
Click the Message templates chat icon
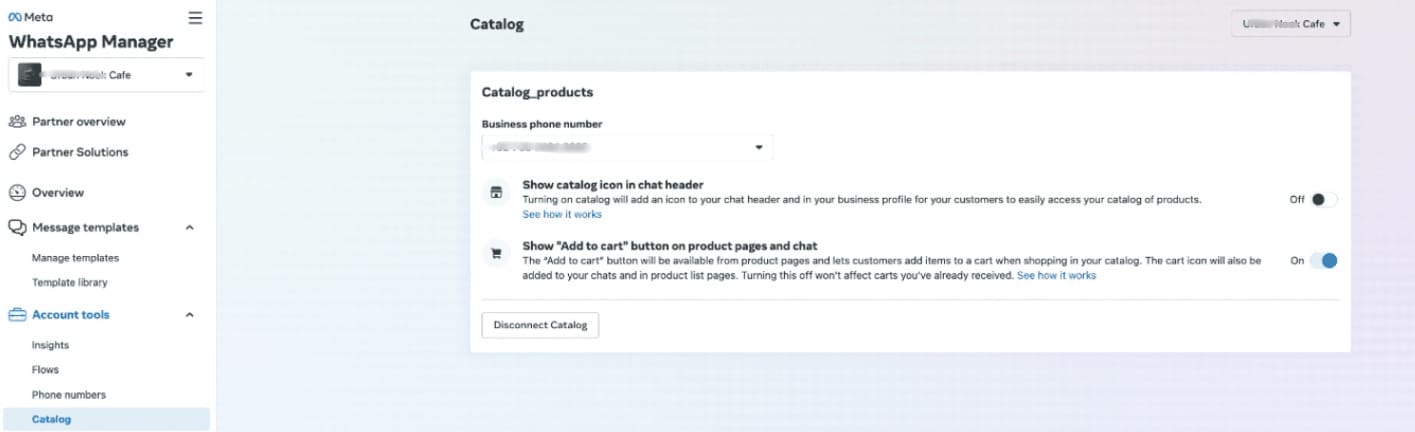click(17, 228)
